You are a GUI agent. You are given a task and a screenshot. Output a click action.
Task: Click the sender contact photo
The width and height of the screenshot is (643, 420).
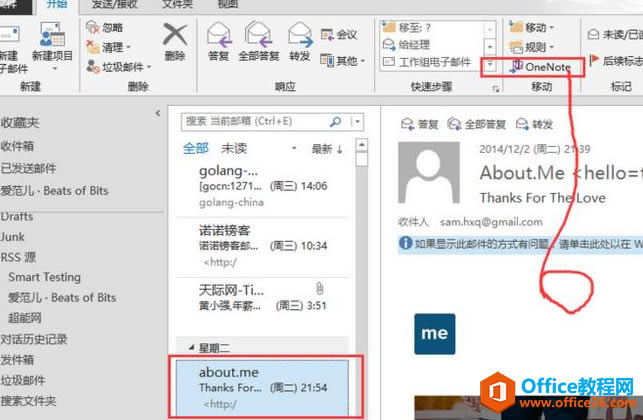(x=429, y=172)
